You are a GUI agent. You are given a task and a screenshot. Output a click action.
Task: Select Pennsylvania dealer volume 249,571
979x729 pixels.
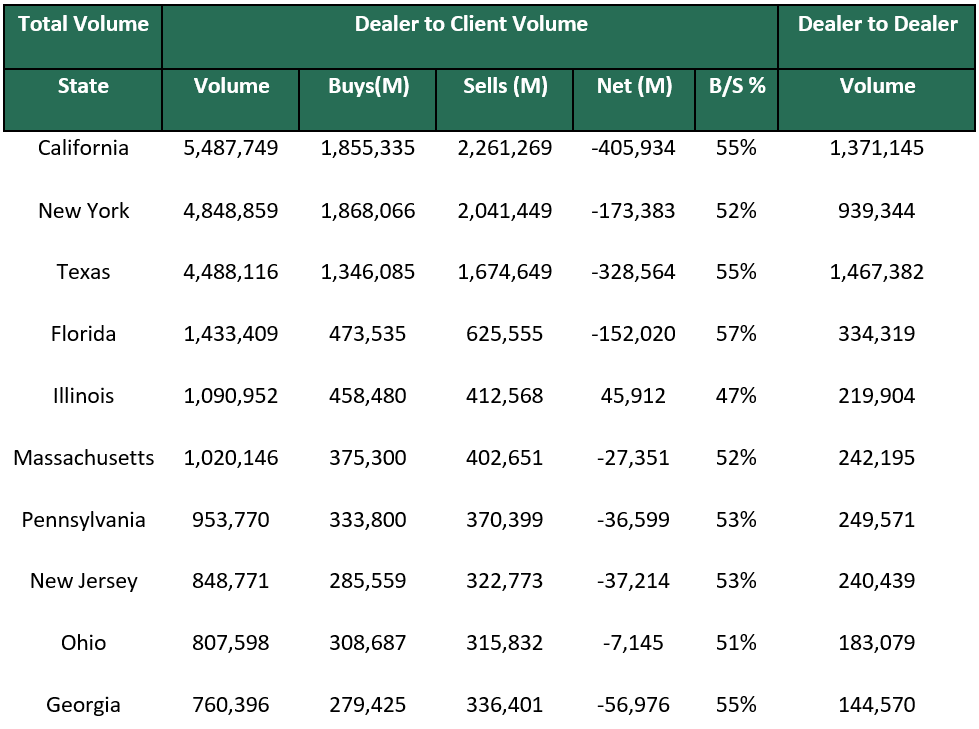(x=877, y=520)
